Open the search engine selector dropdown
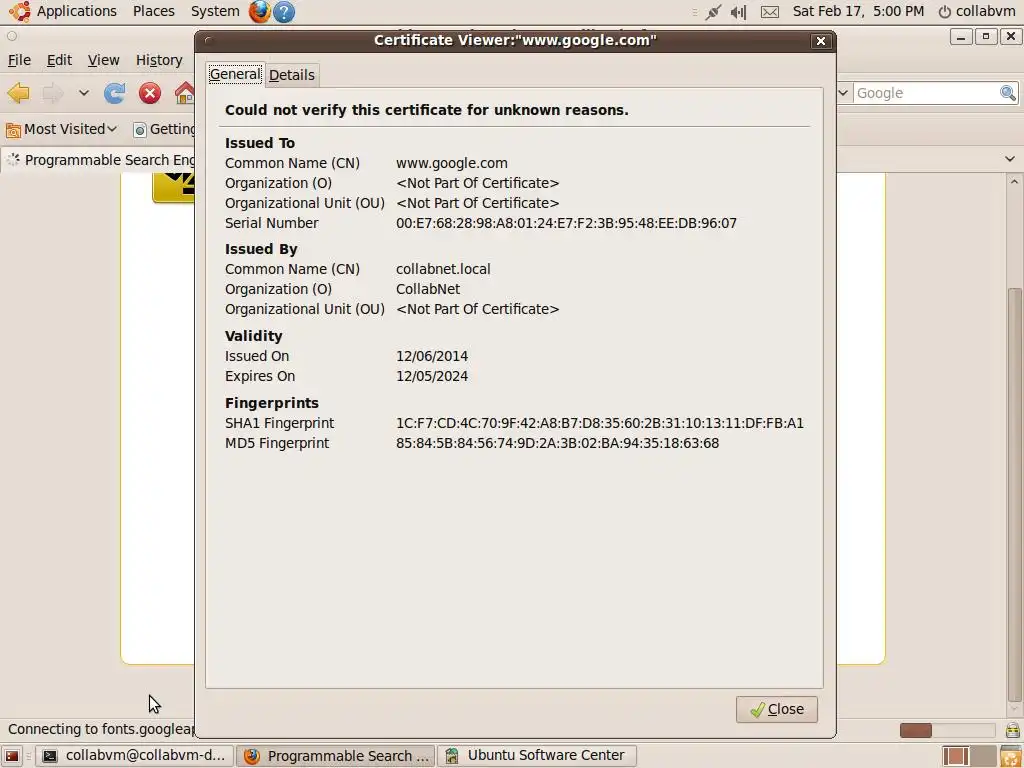The width and height of the screenshot is (1024, 768). pos(843,93)
